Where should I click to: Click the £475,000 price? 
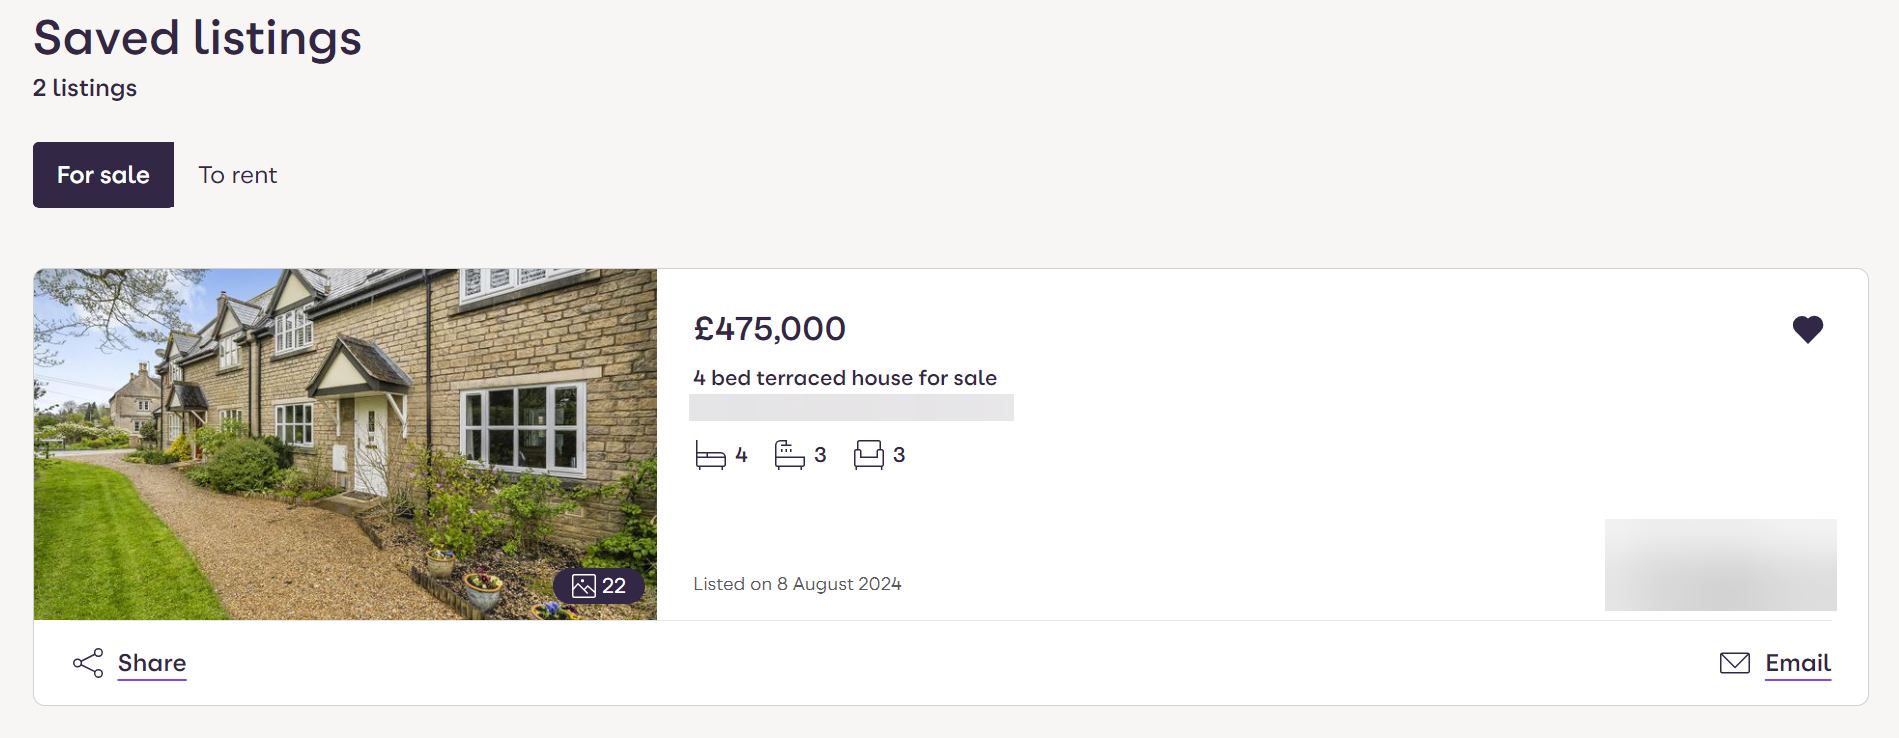[769, 329]
